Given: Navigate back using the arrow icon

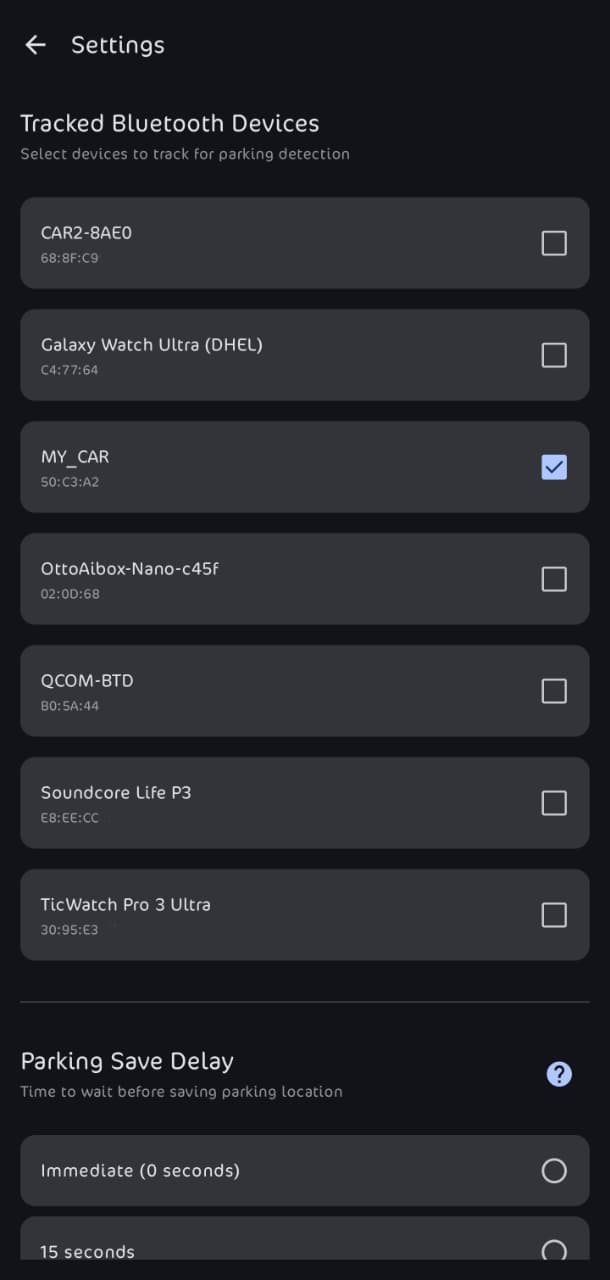Looking at the screenshot, I should coord(35,45).
